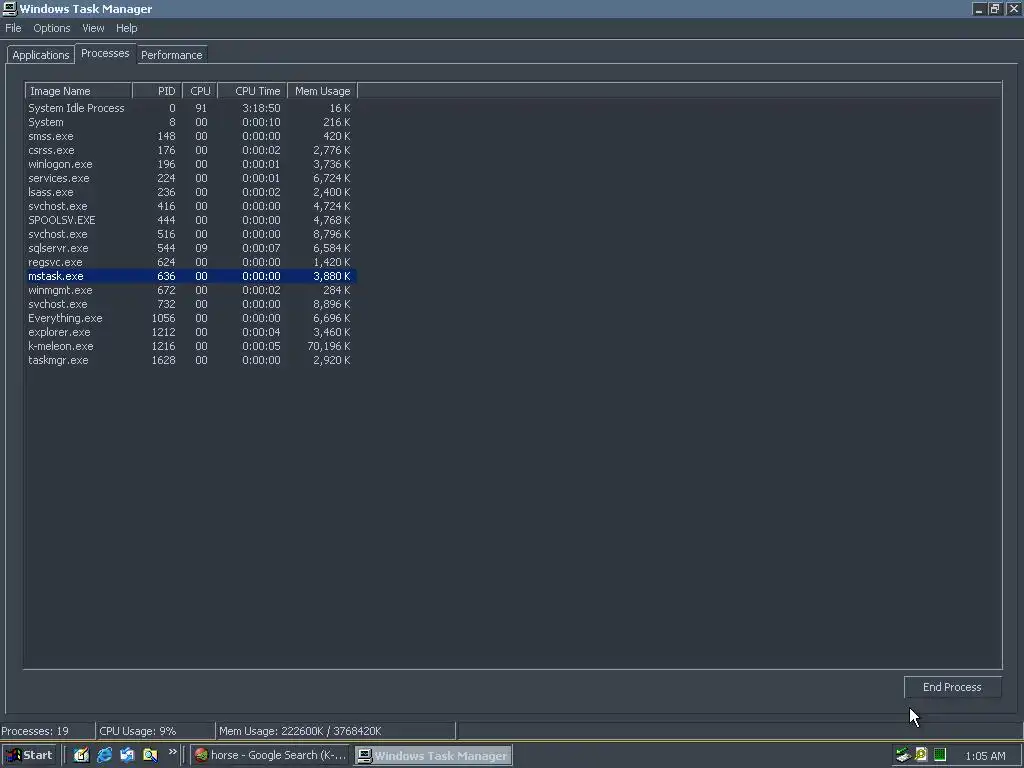Select lsass.exe process
The width and height of the screenshot is (1024, 768).
click(191, 192)
